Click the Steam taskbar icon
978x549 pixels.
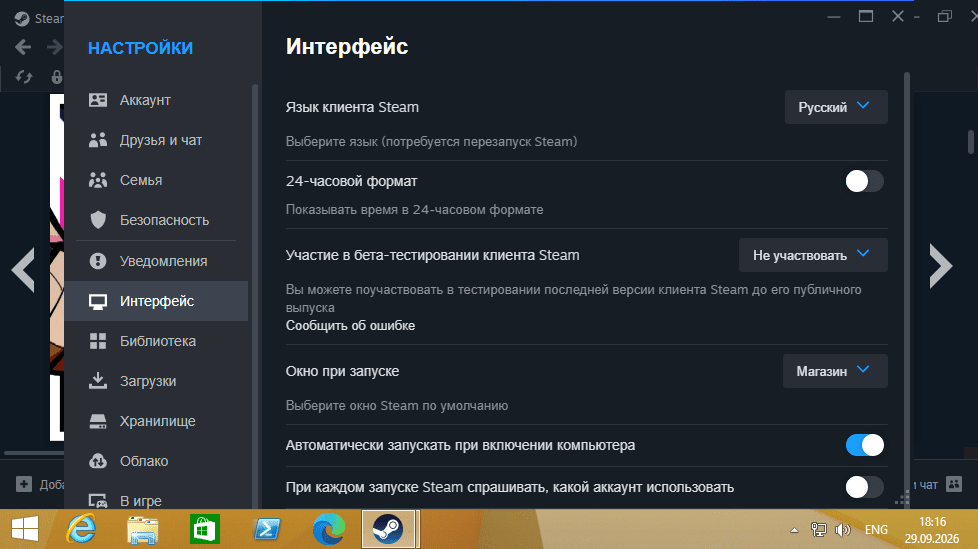click(390, 529)
